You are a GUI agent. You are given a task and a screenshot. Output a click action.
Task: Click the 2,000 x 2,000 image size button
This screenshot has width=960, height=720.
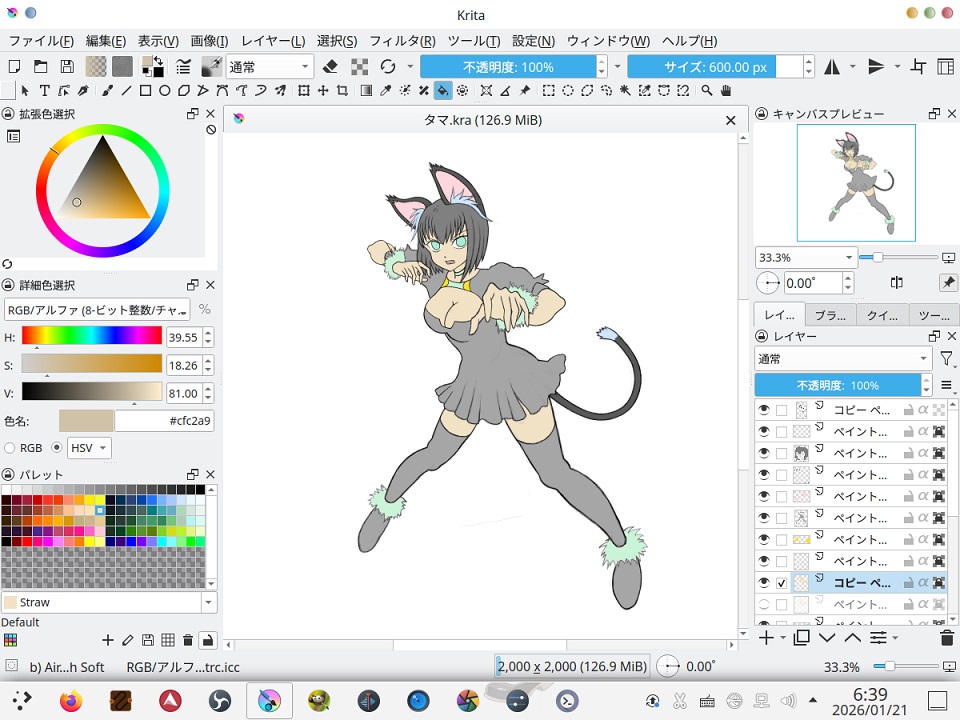point(571,666)
